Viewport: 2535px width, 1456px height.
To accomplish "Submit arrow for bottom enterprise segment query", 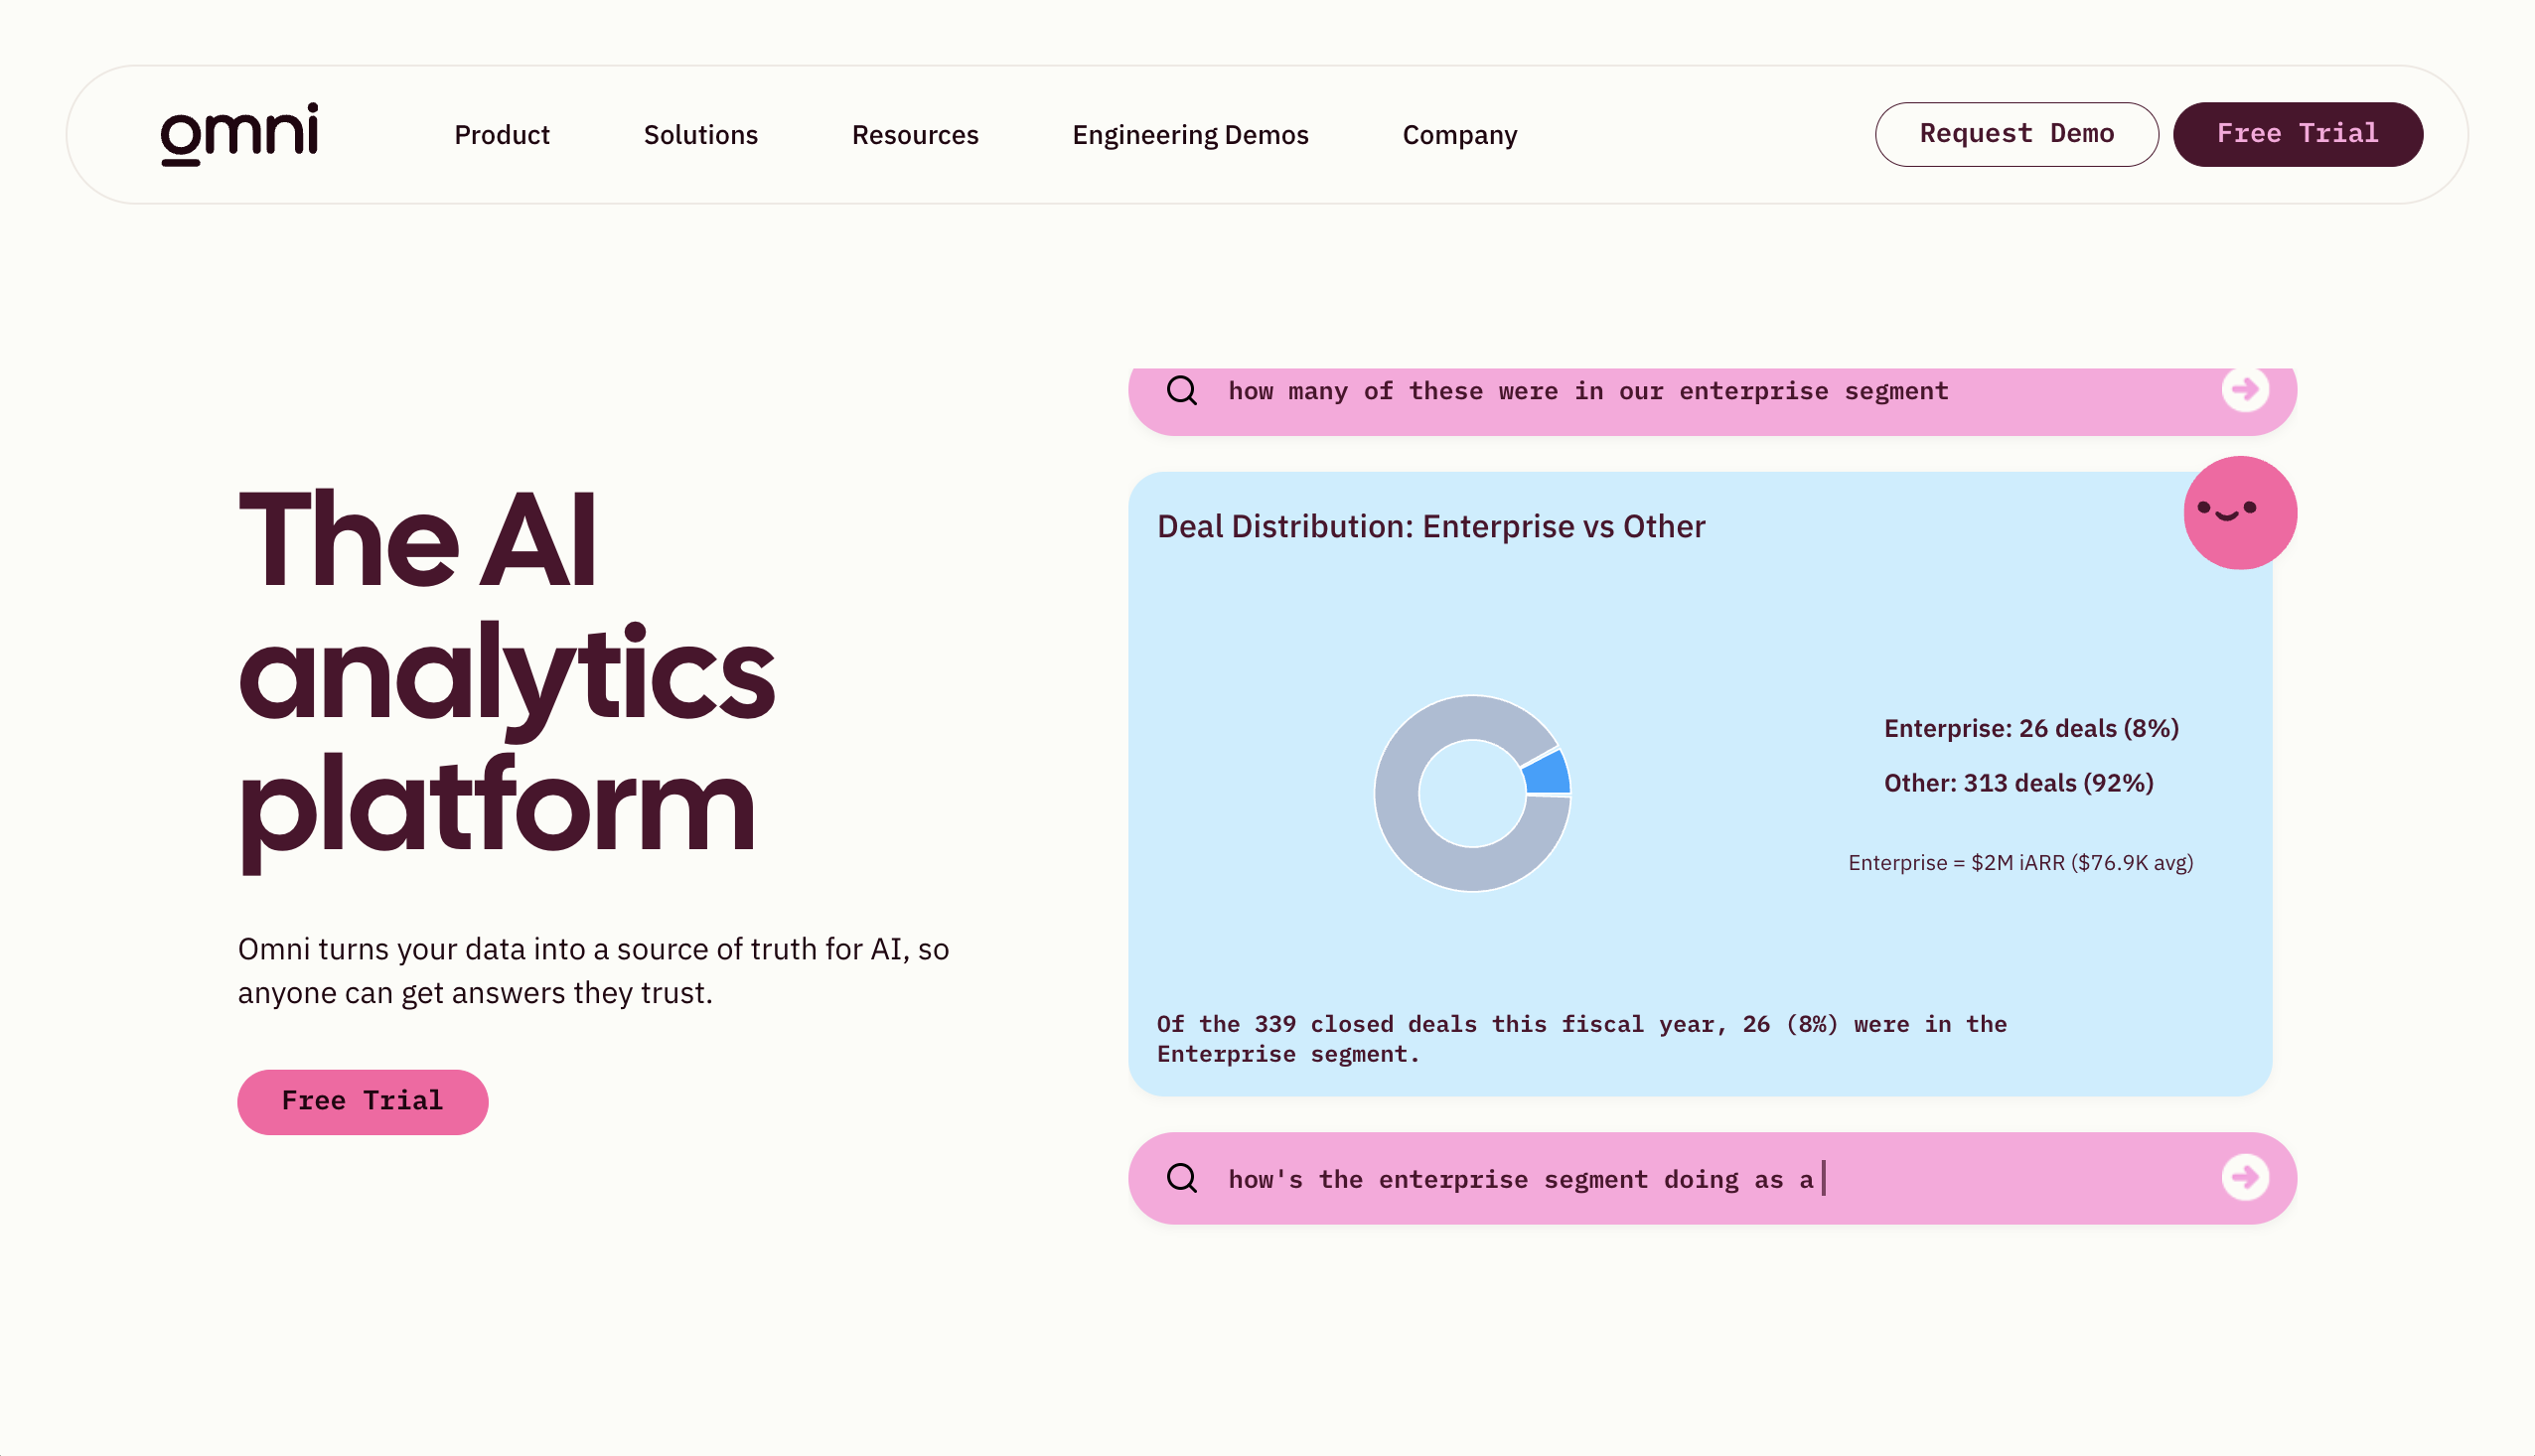I will click(x=2245, y=1176).
